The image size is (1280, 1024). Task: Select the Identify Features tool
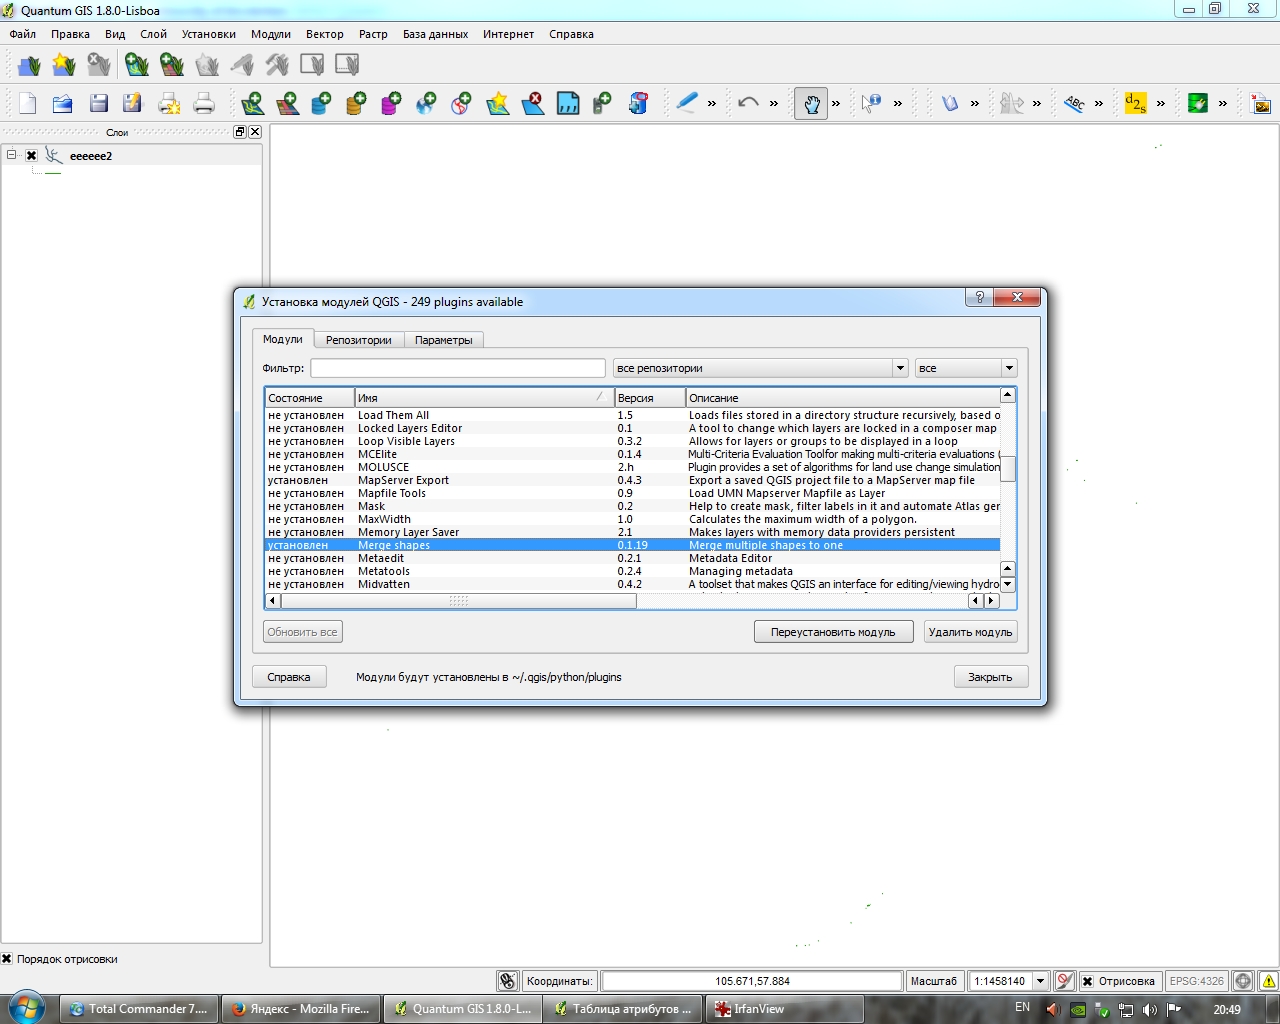coord(871,103)
